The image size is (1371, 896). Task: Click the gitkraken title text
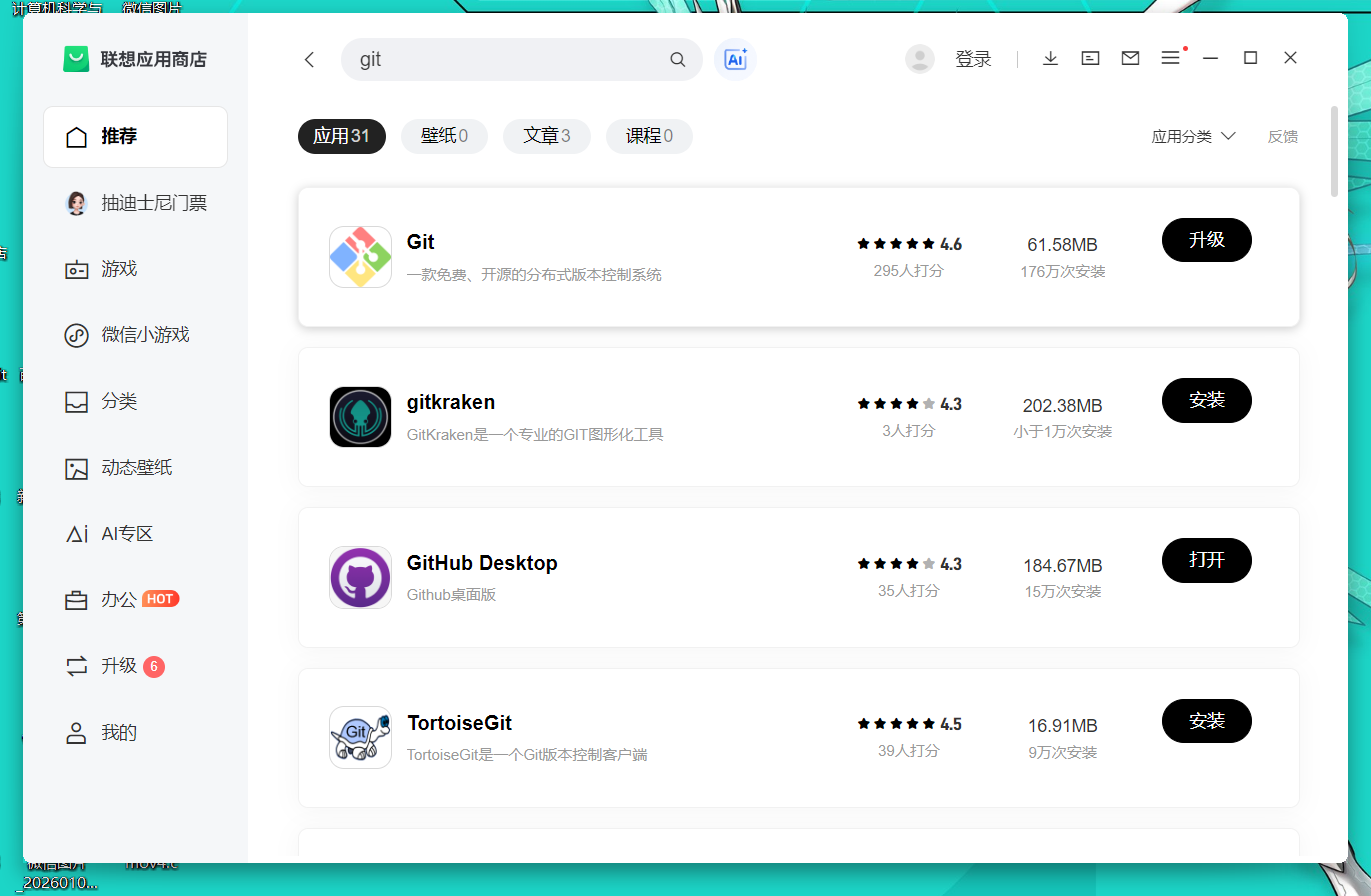point(451,402)
